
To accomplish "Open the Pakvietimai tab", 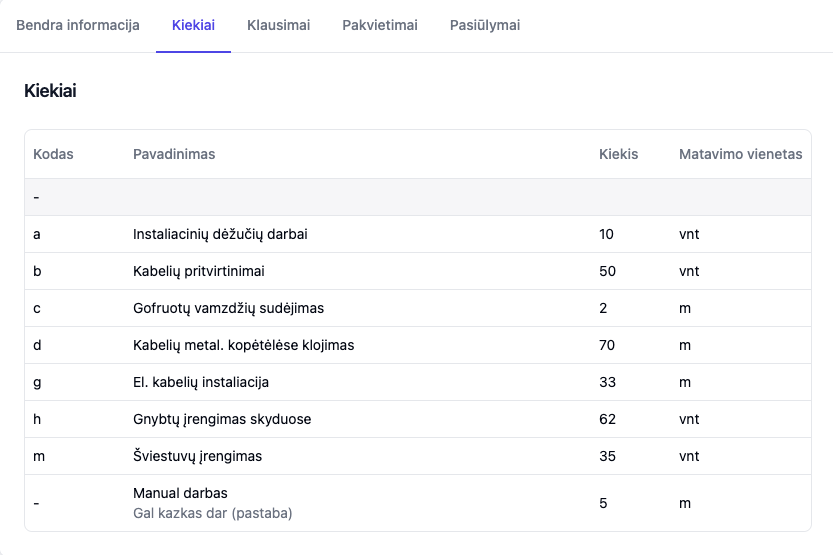I will [x=380, y=25].
